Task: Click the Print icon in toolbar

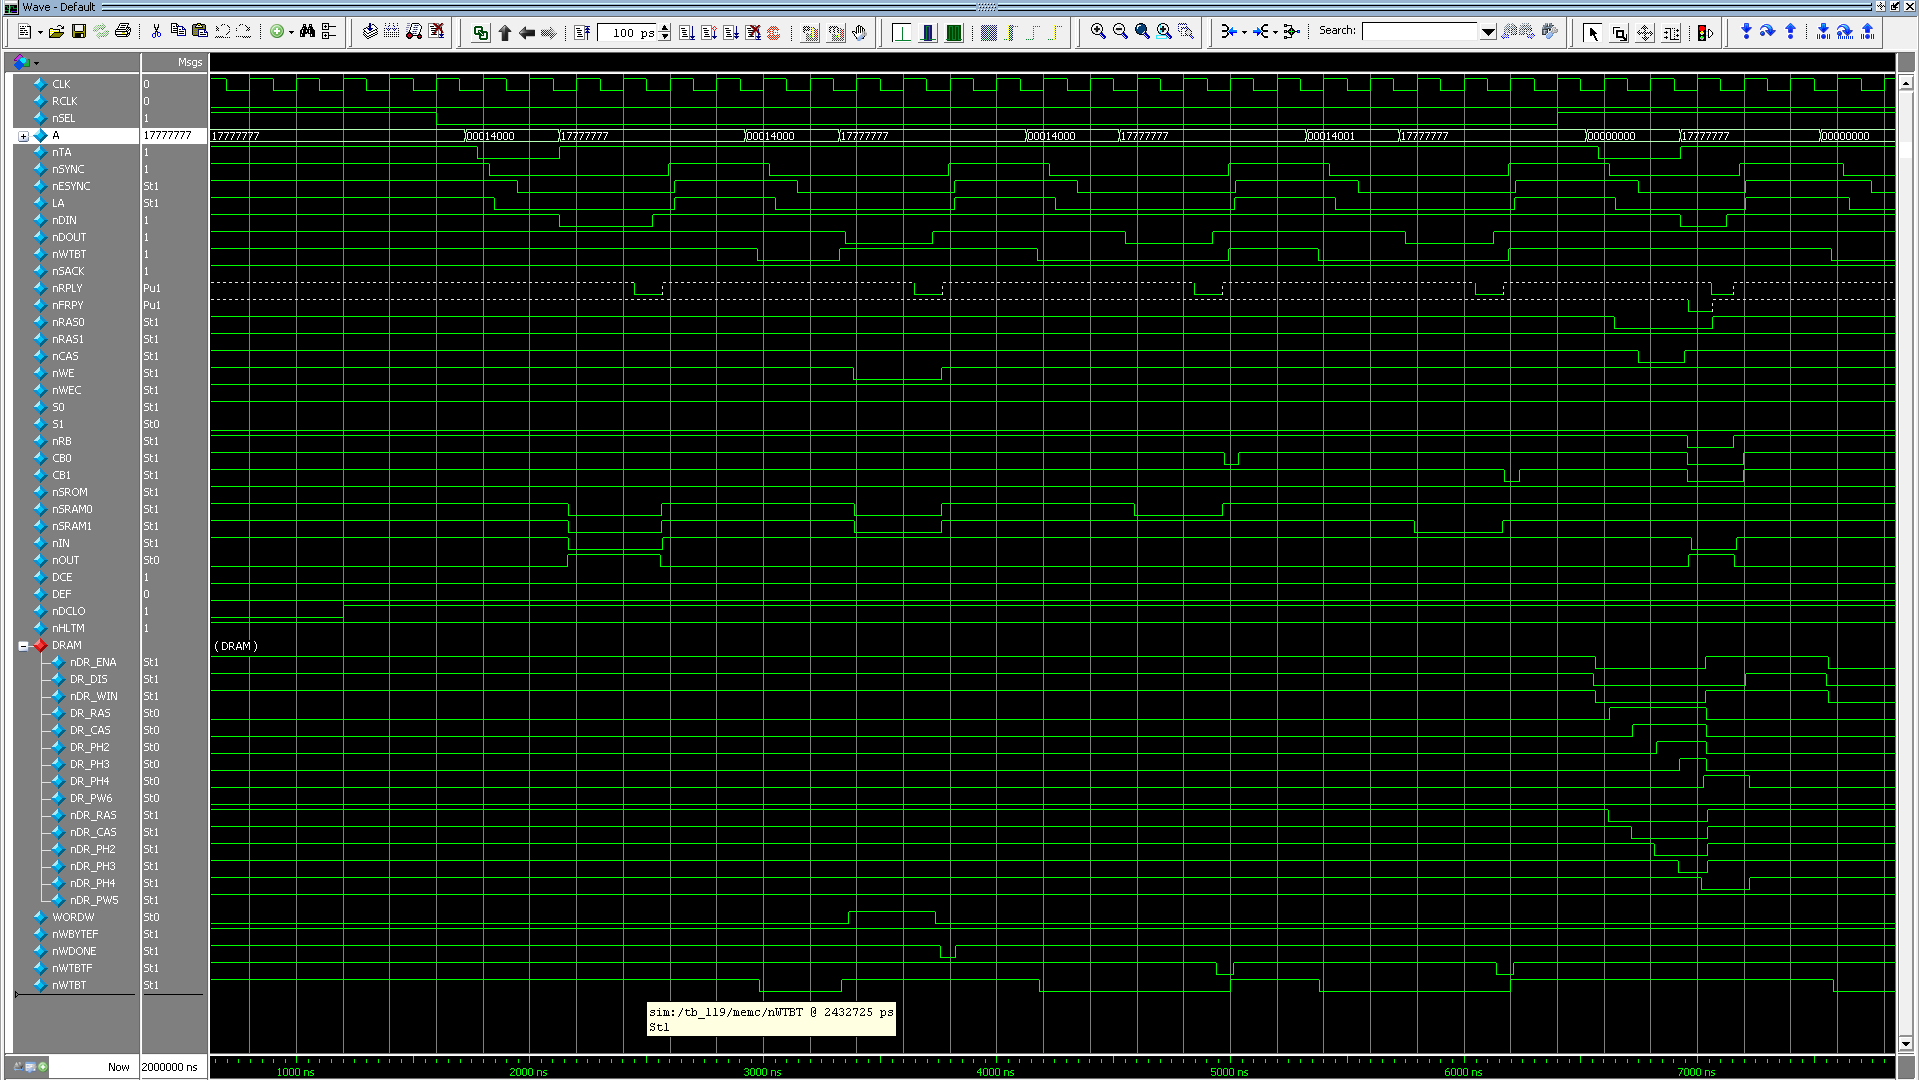Action: (x=123, y=32)
